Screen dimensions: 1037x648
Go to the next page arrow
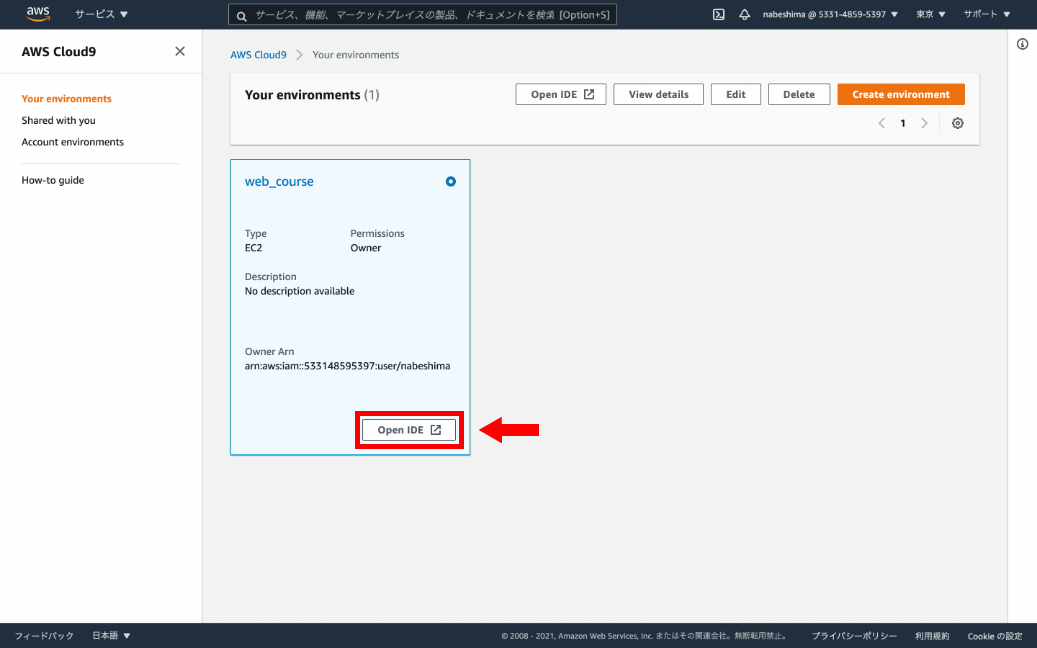925,123
